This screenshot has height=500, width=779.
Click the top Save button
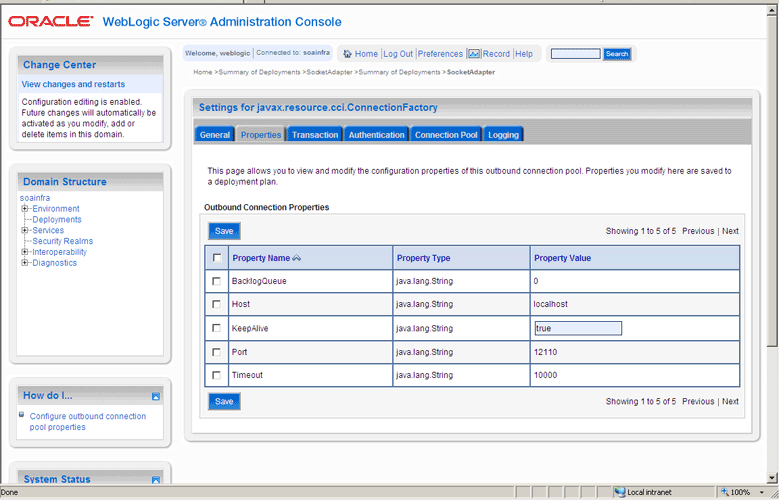coord(224,231)
